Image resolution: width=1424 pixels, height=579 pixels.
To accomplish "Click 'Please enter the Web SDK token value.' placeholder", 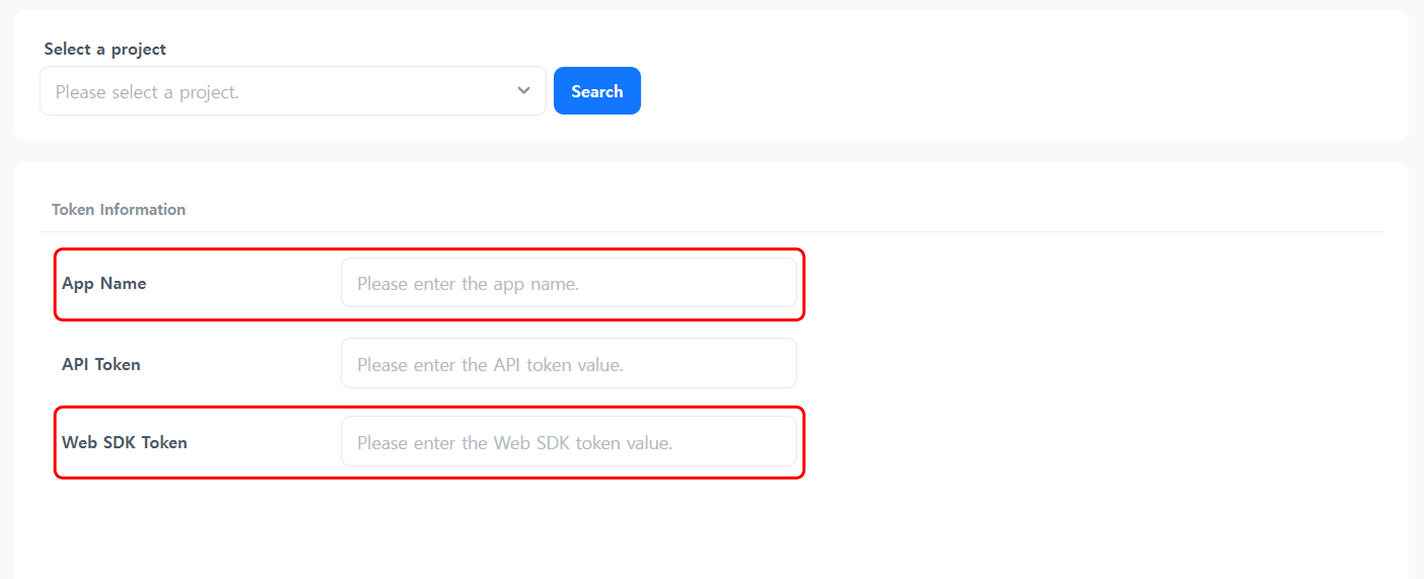I will tap(515, 443).
